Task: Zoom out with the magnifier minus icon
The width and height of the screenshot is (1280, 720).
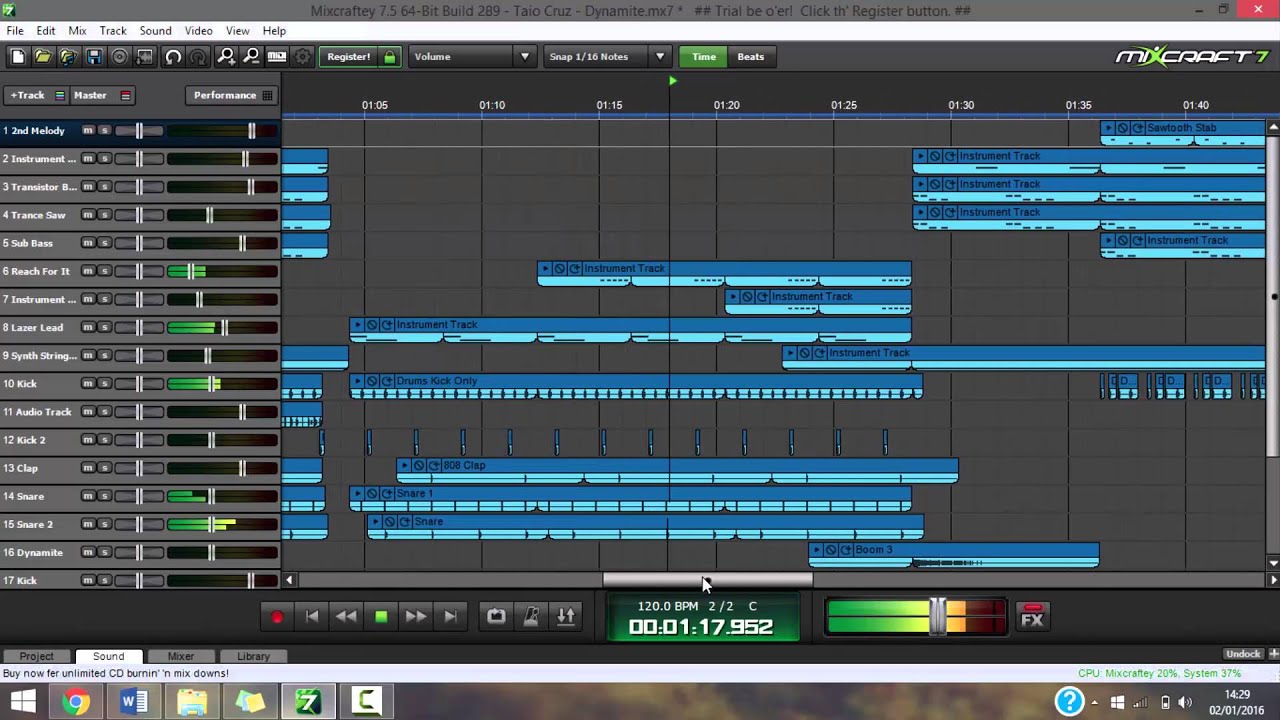Action: coord(251,57)
